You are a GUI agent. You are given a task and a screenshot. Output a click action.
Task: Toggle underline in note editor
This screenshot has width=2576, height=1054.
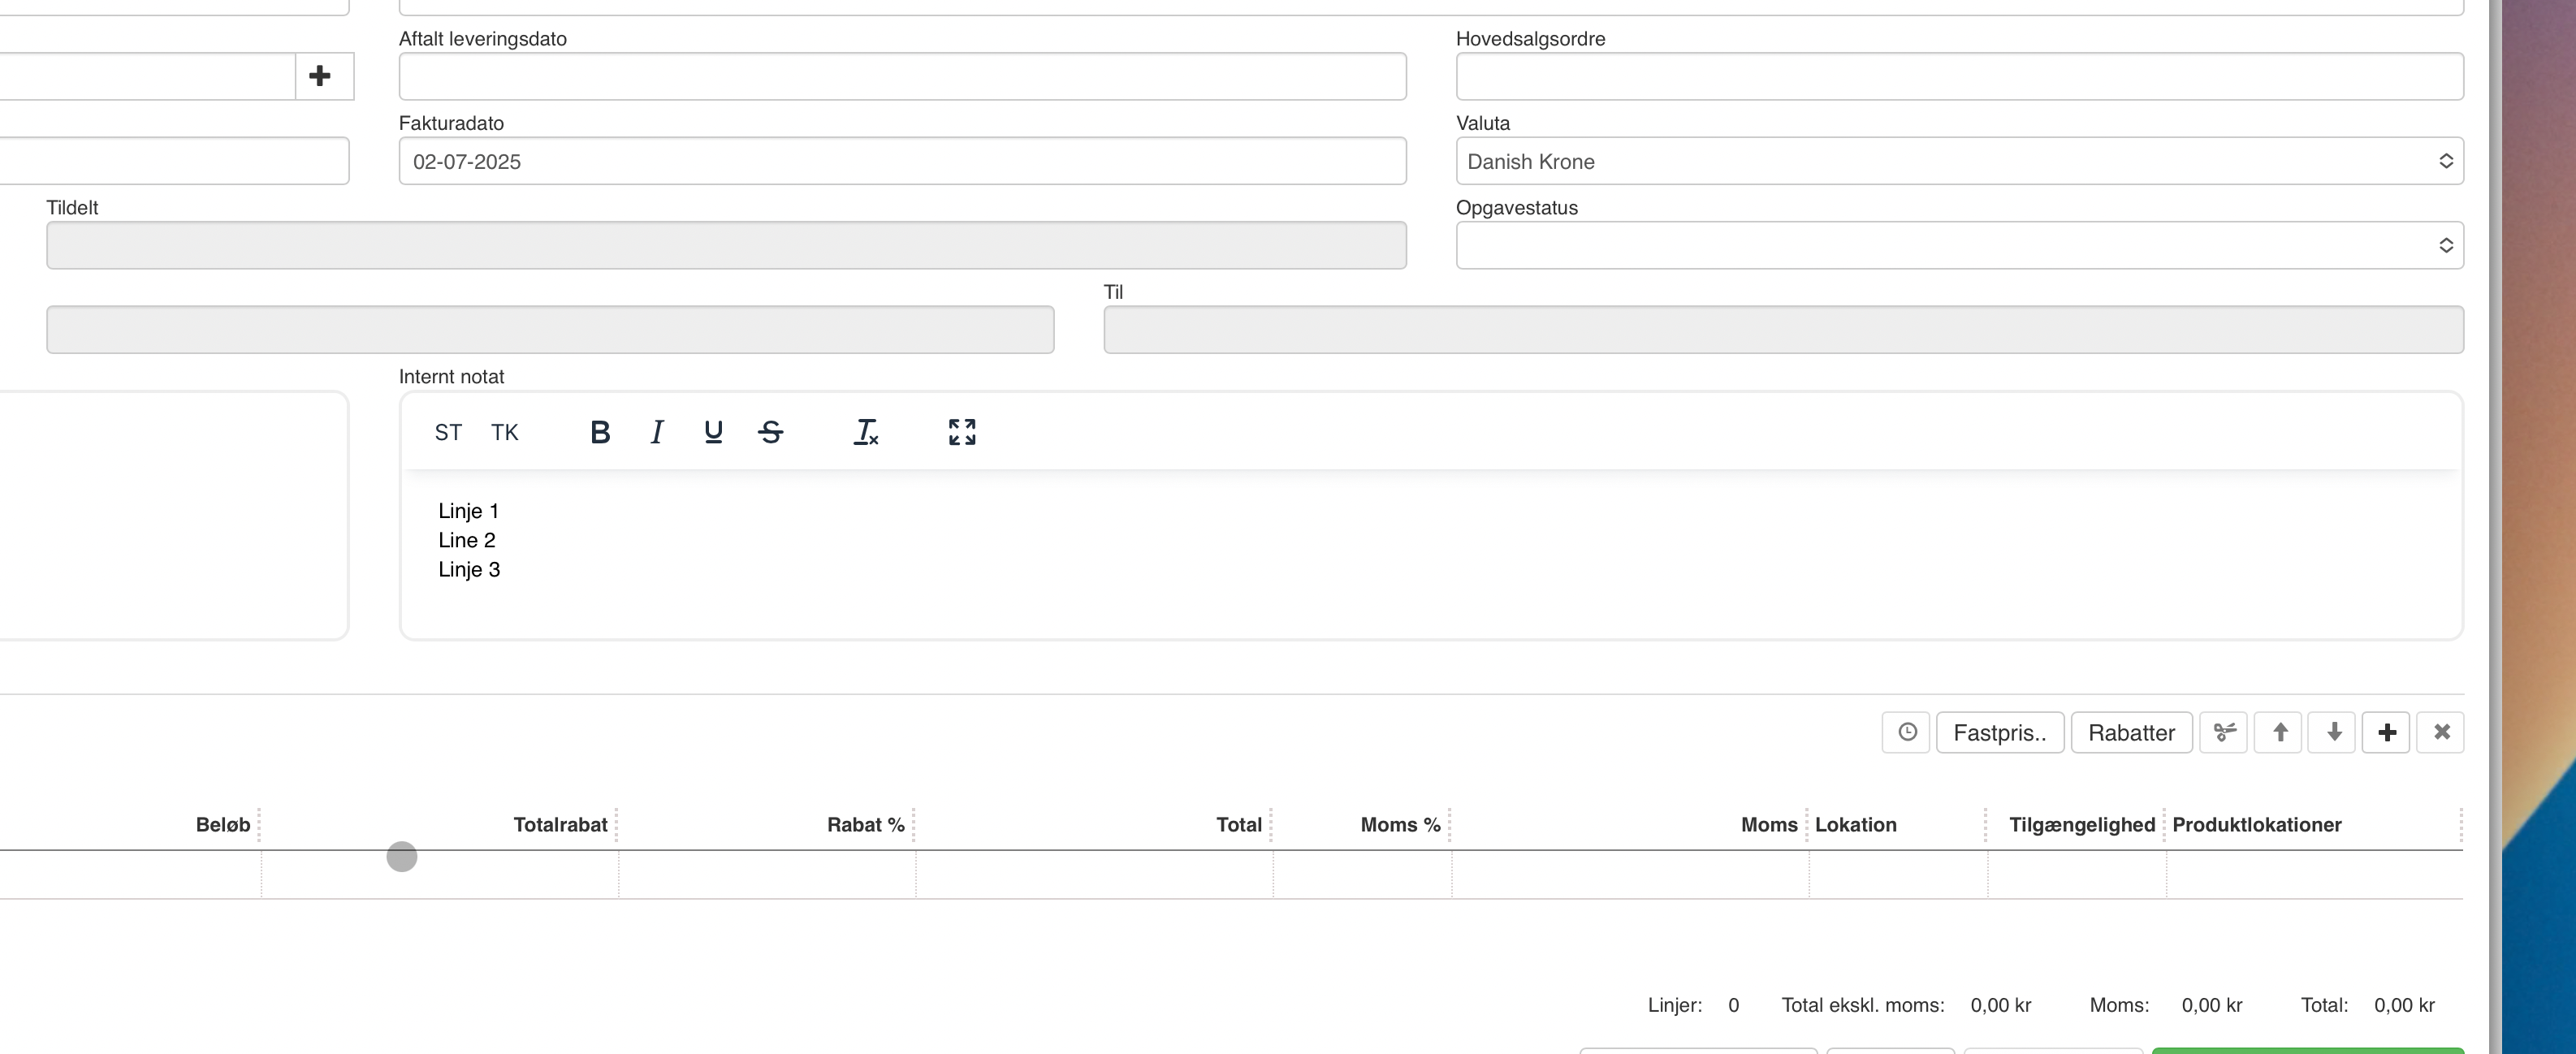[713, 432]
